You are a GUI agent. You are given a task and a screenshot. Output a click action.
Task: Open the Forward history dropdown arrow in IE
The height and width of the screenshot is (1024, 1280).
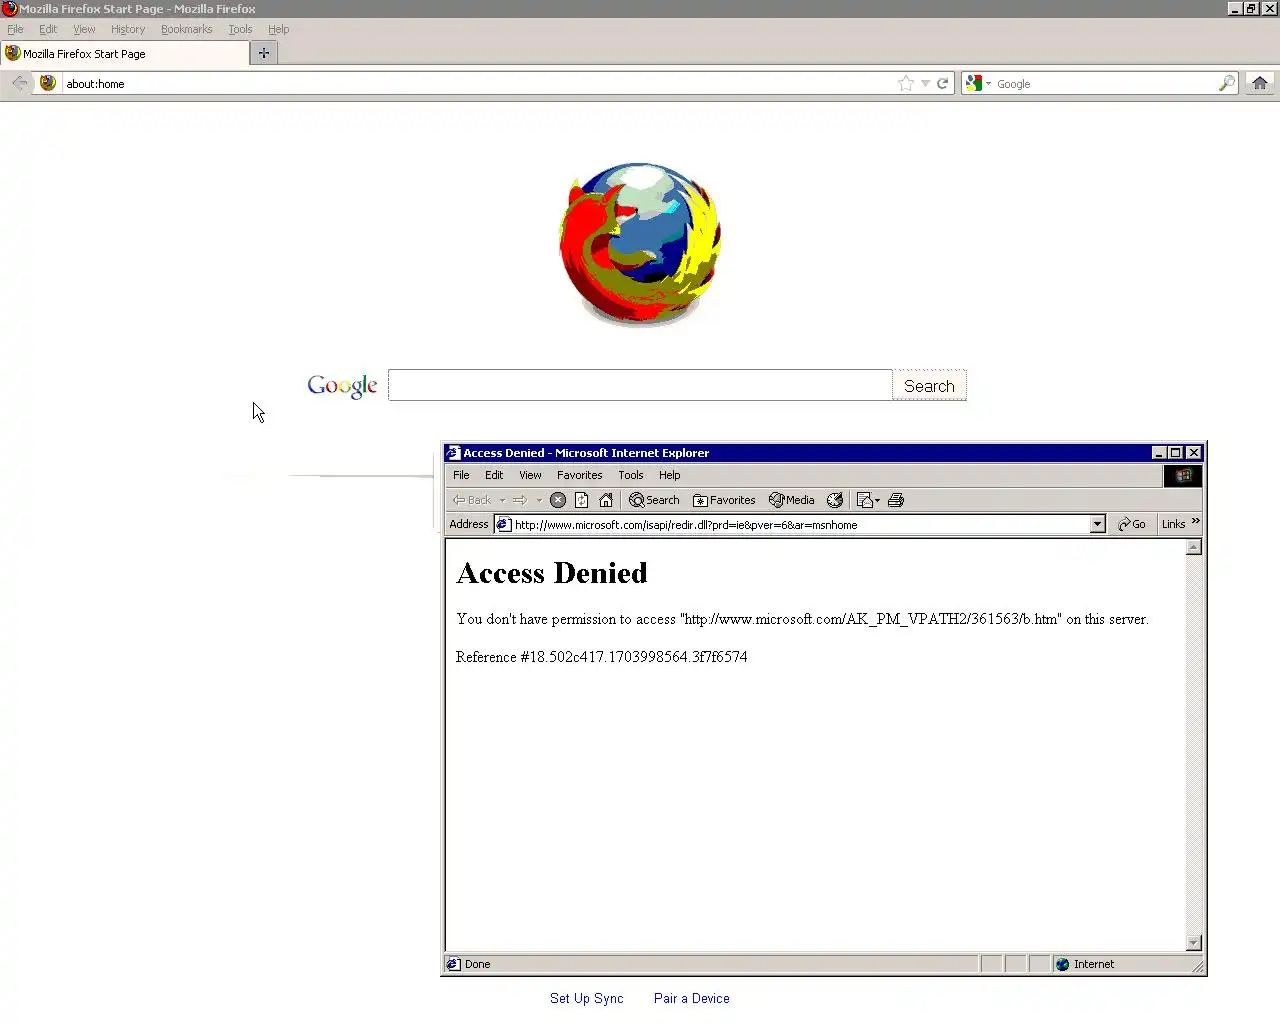pyautogui.click(x=539, y=500)
